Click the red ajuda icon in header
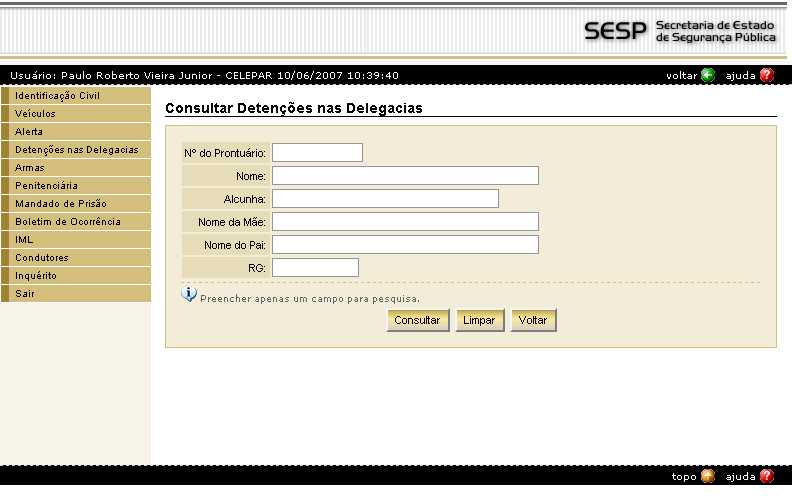 tap(767, 75)
